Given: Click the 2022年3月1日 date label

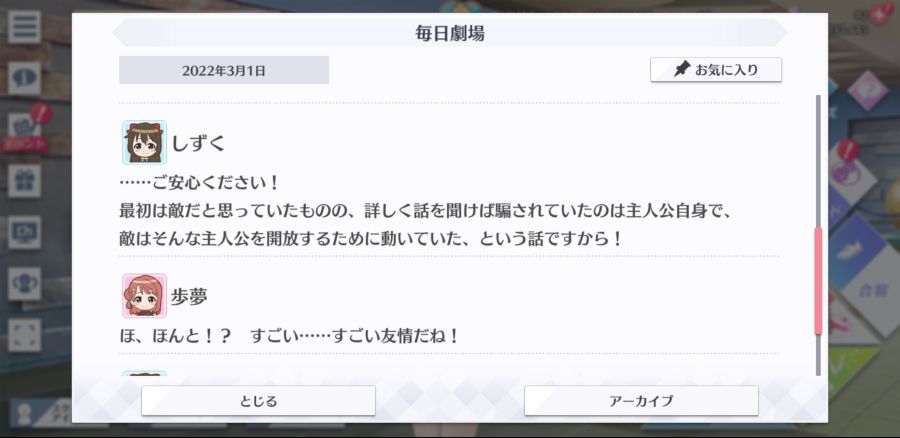Looking at the screenshot, I should point(224,70).
